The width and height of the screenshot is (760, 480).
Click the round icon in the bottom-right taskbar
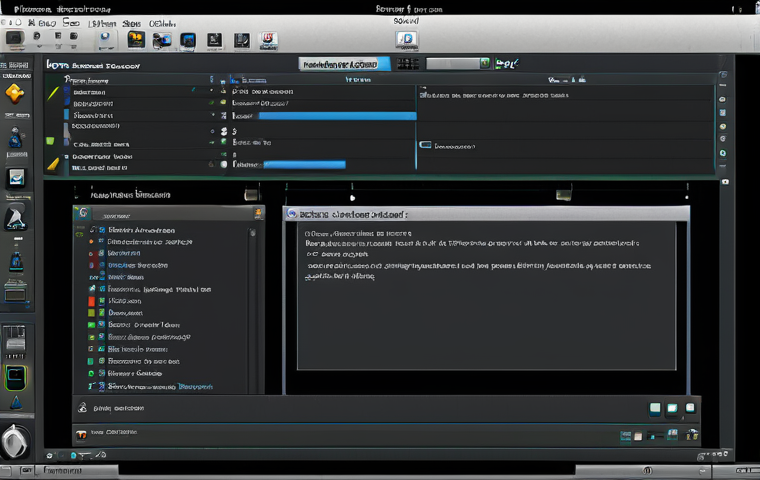click(x=647, y=470)
